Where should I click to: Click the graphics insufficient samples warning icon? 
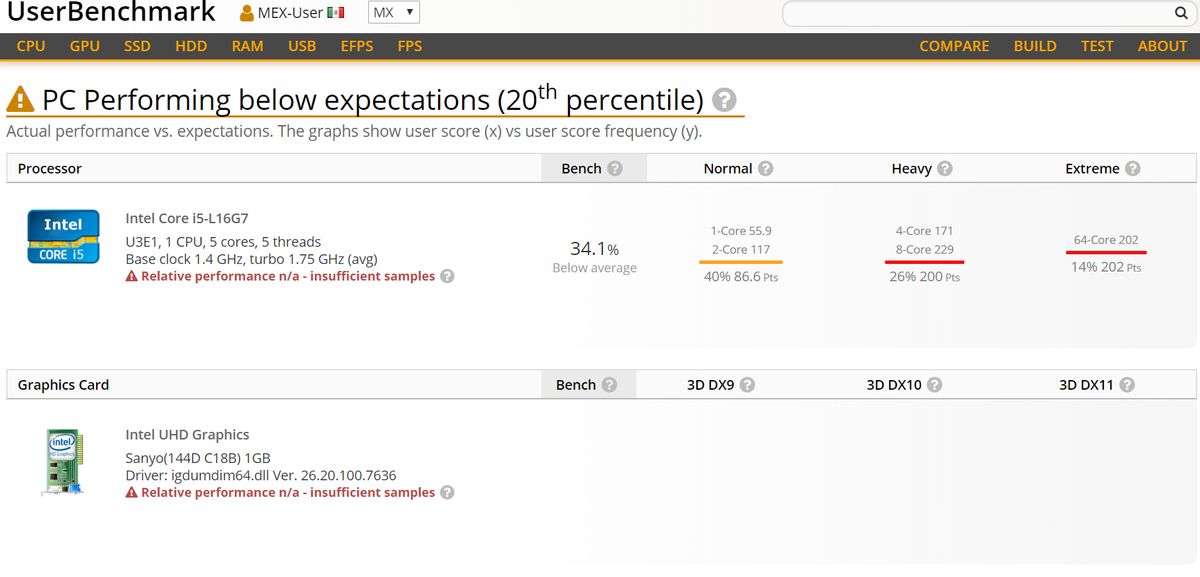point(131,492)
